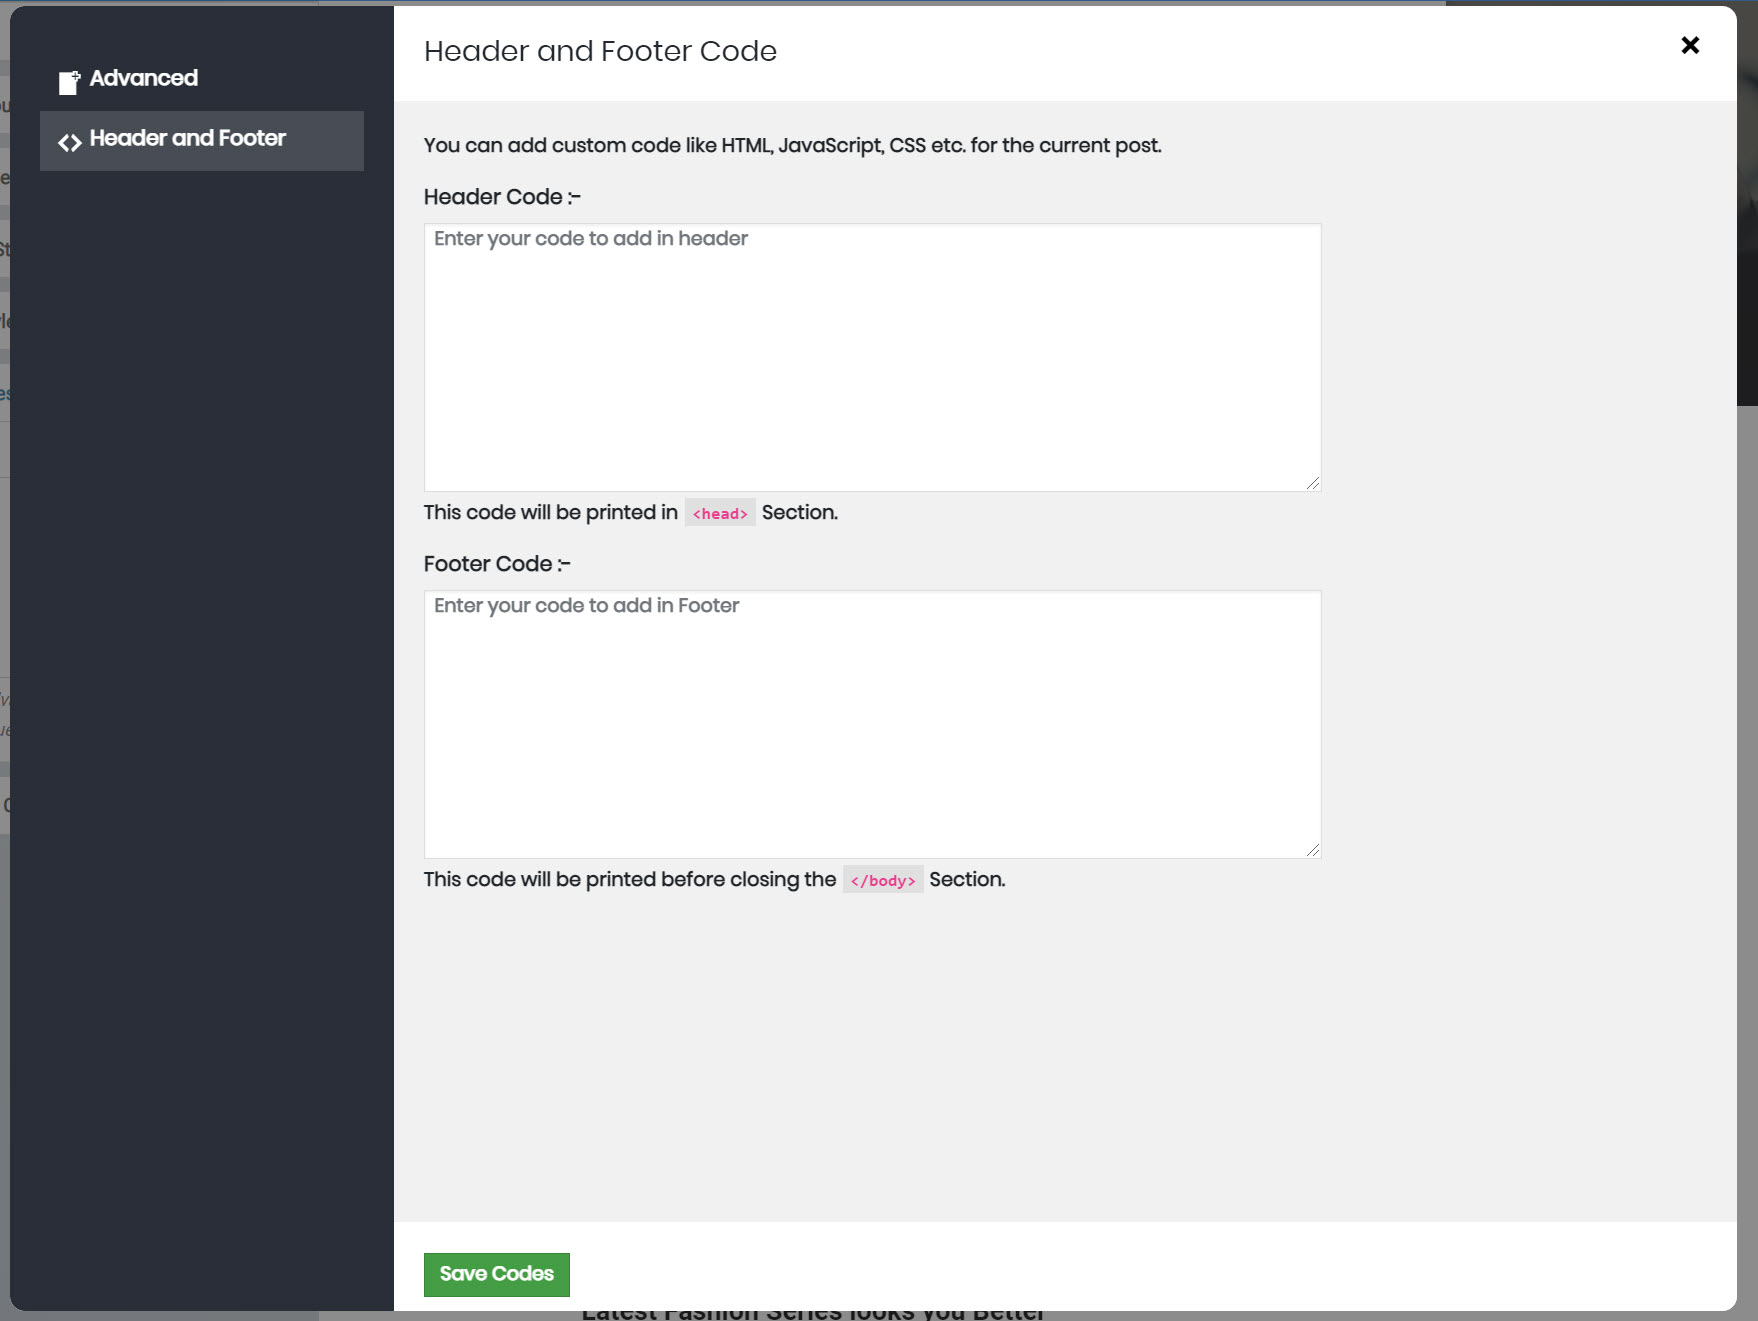
Task: Click 'This code will be printed in' text
Action: click(x=550, y=512)
